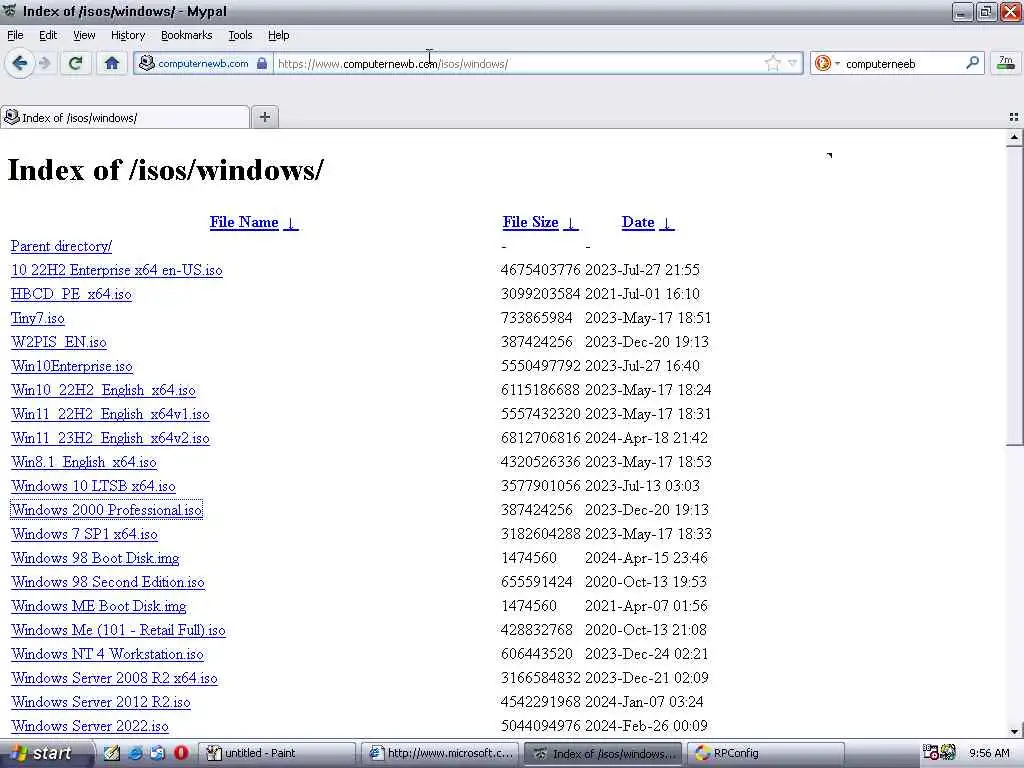Viewport: 1024px width, 768px height.
Task: Download Windows Server 2012 R2.iso
Action: coord(101,702)
